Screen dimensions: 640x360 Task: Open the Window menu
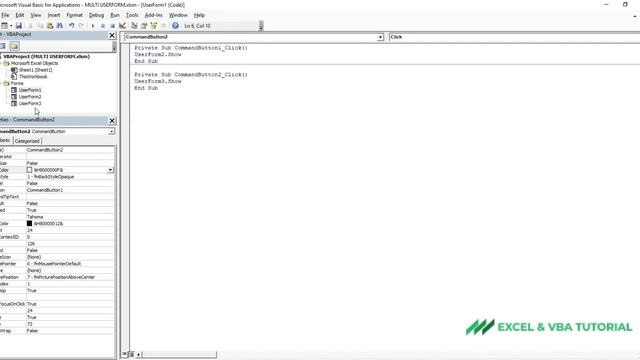(x=178, y=15)
